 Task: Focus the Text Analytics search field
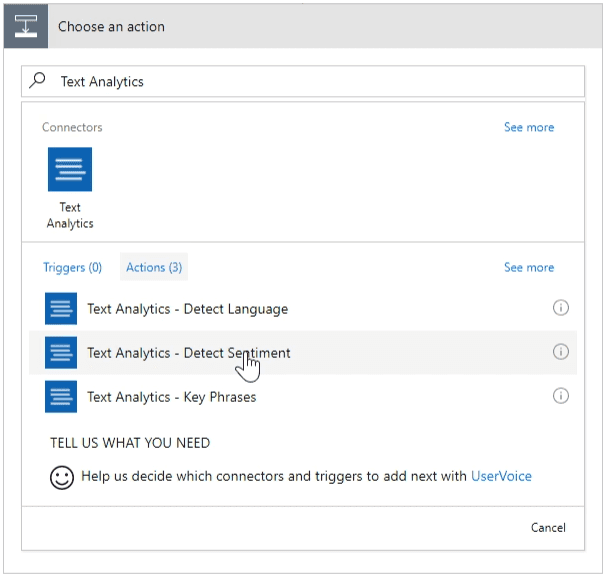pyautogui.click(x=300, y=82)
